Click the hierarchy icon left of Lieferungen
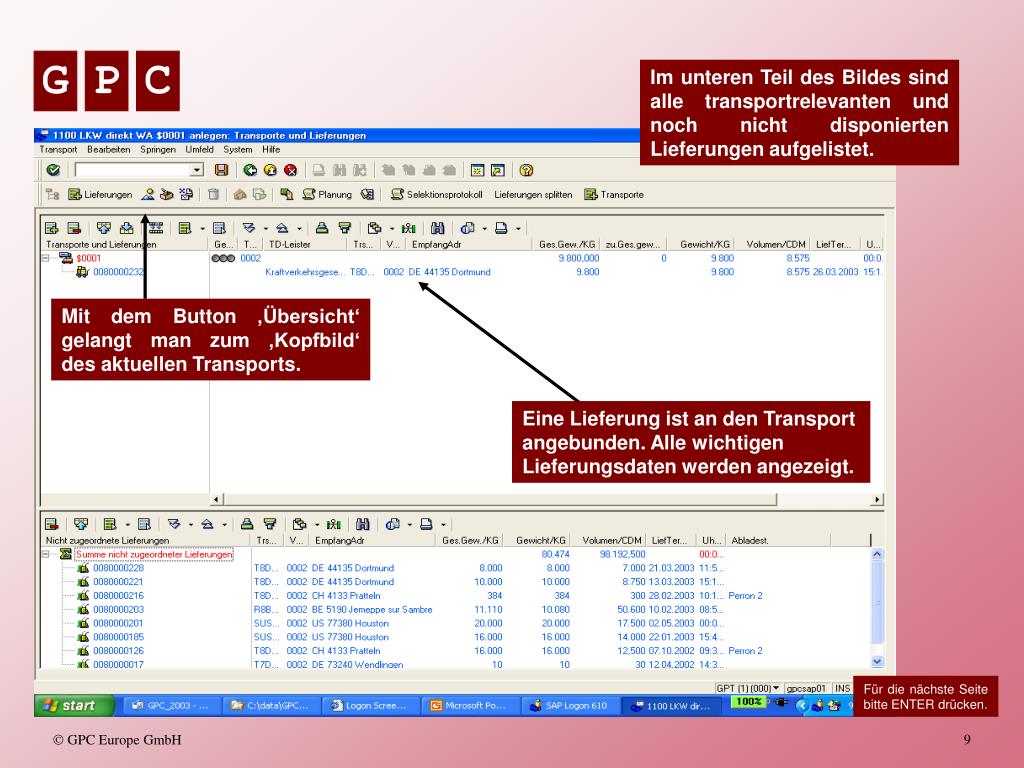This screenshot has width=1024, height=768. (53, 195)
